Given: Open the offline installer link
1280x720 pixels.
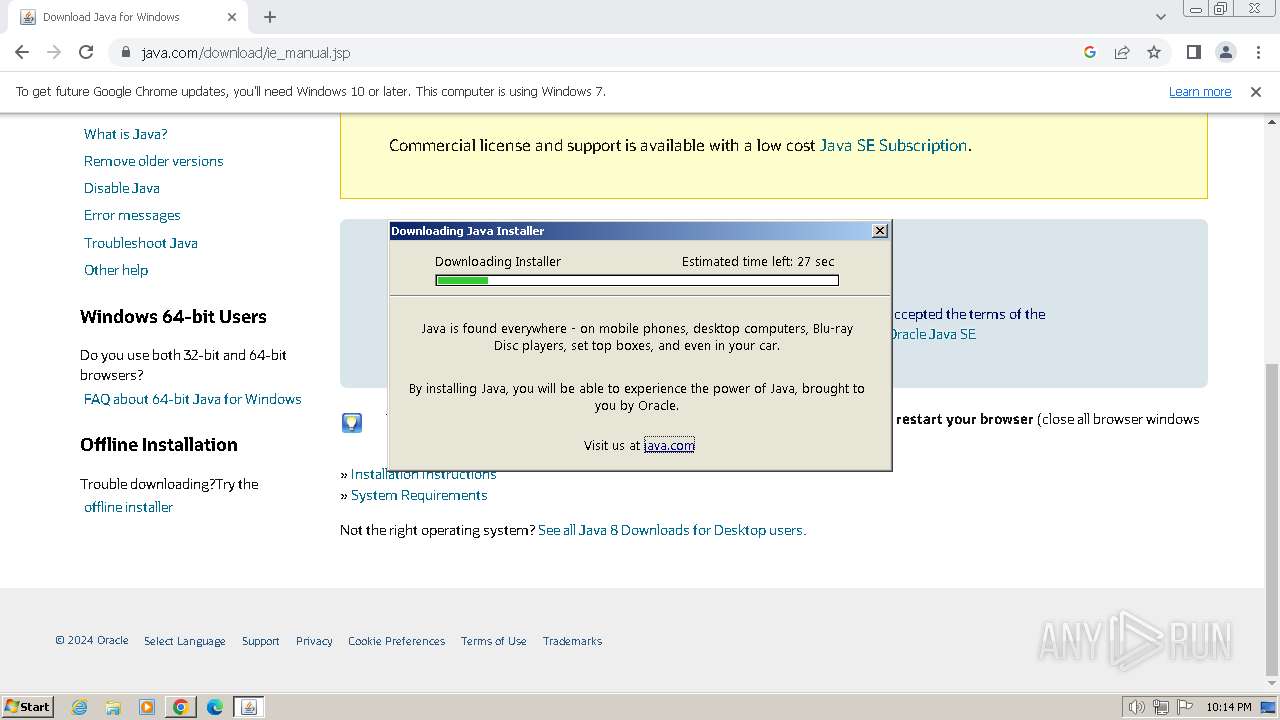Looking at the screenshot, I should pyautogui.click(x=129, y=507).
